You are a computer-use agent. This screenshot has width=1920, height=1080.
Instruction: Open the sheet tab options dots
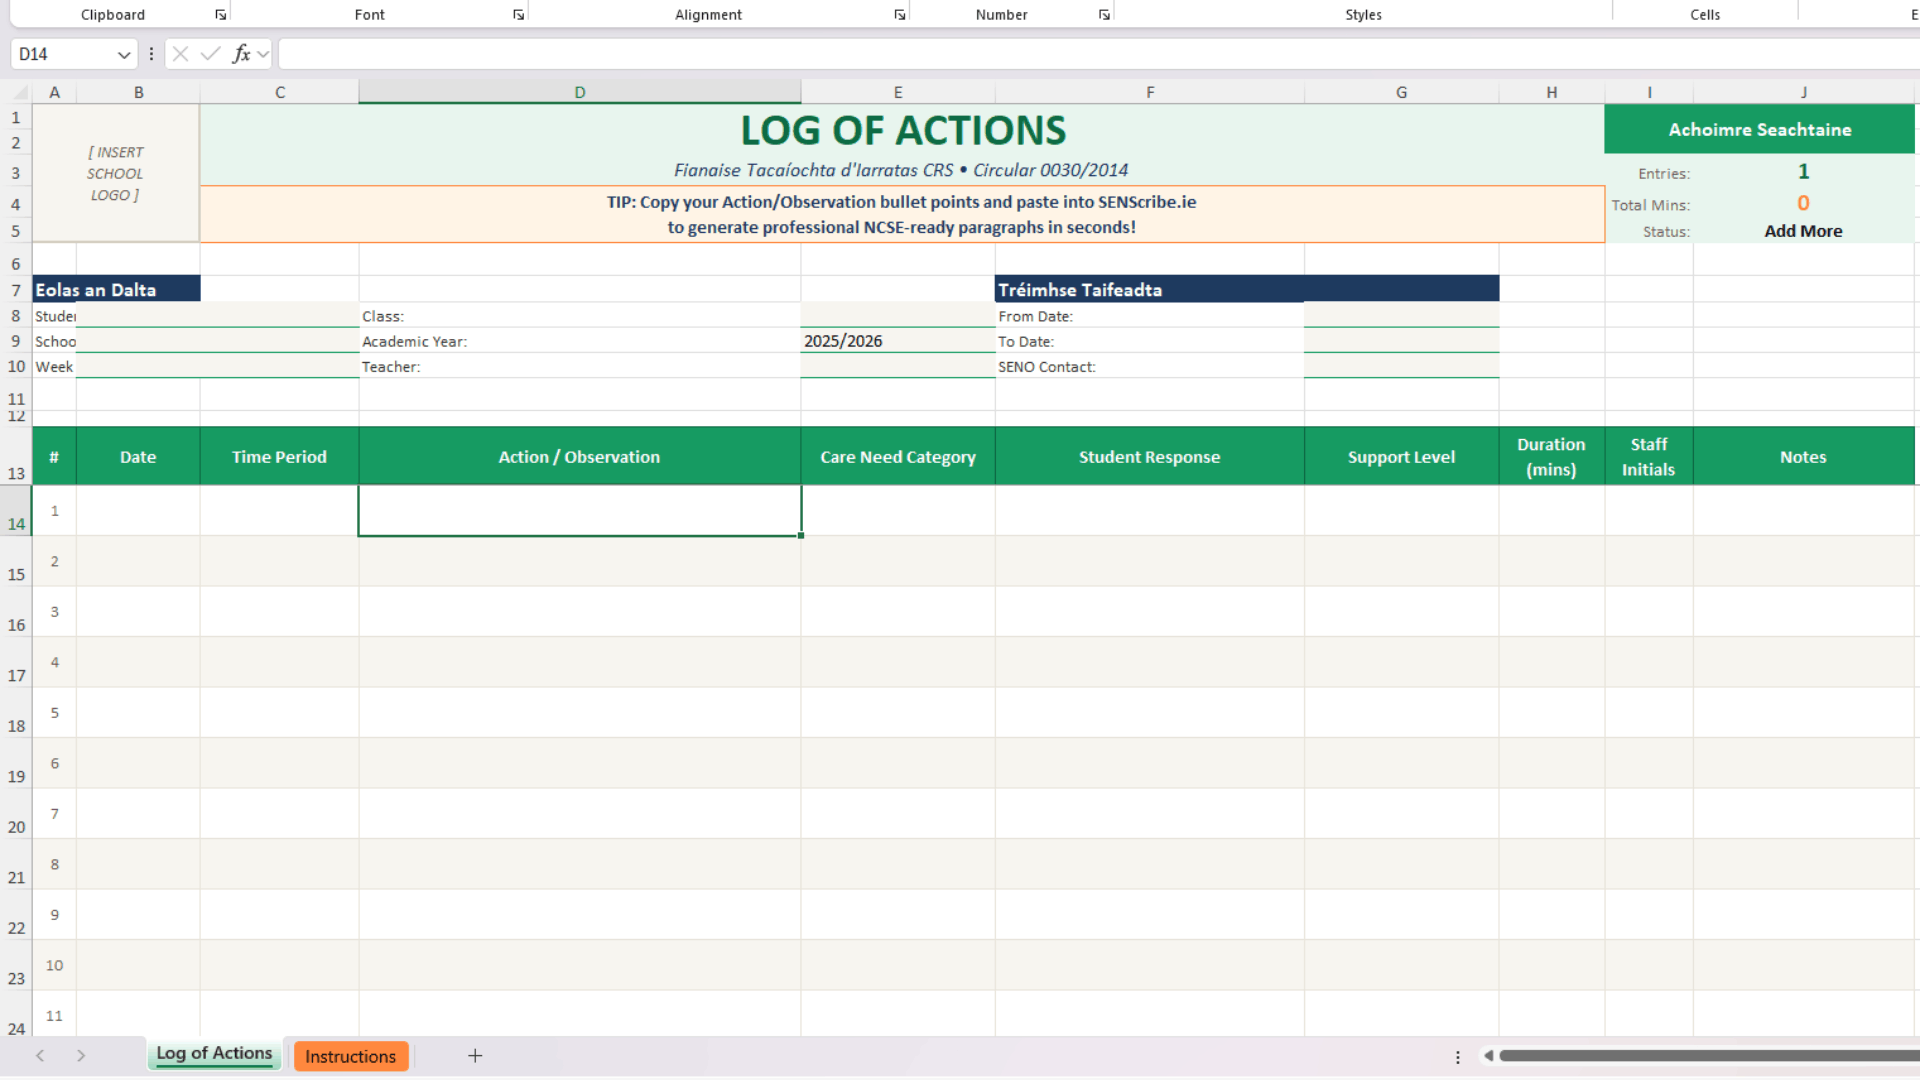point(1457,1057)
